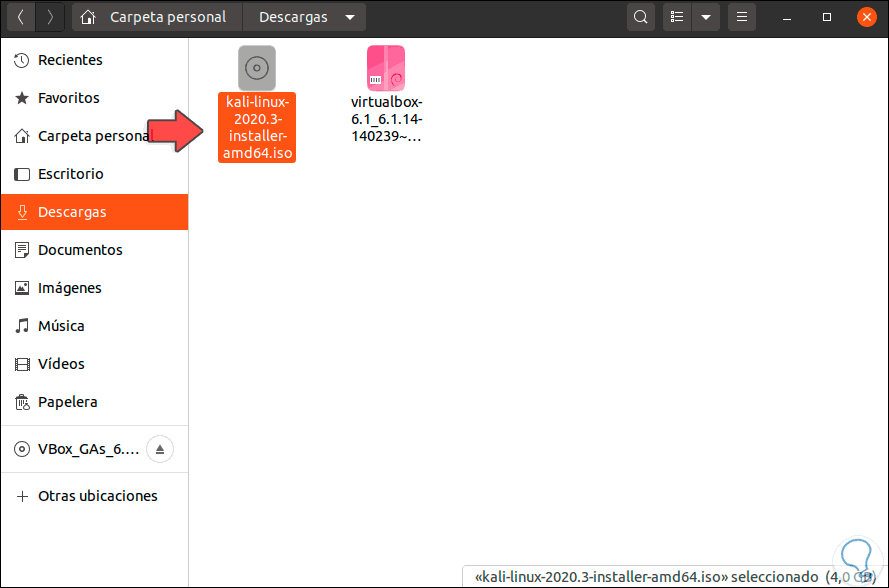
Task: Click the home icon in path bar
Action: 87,17
